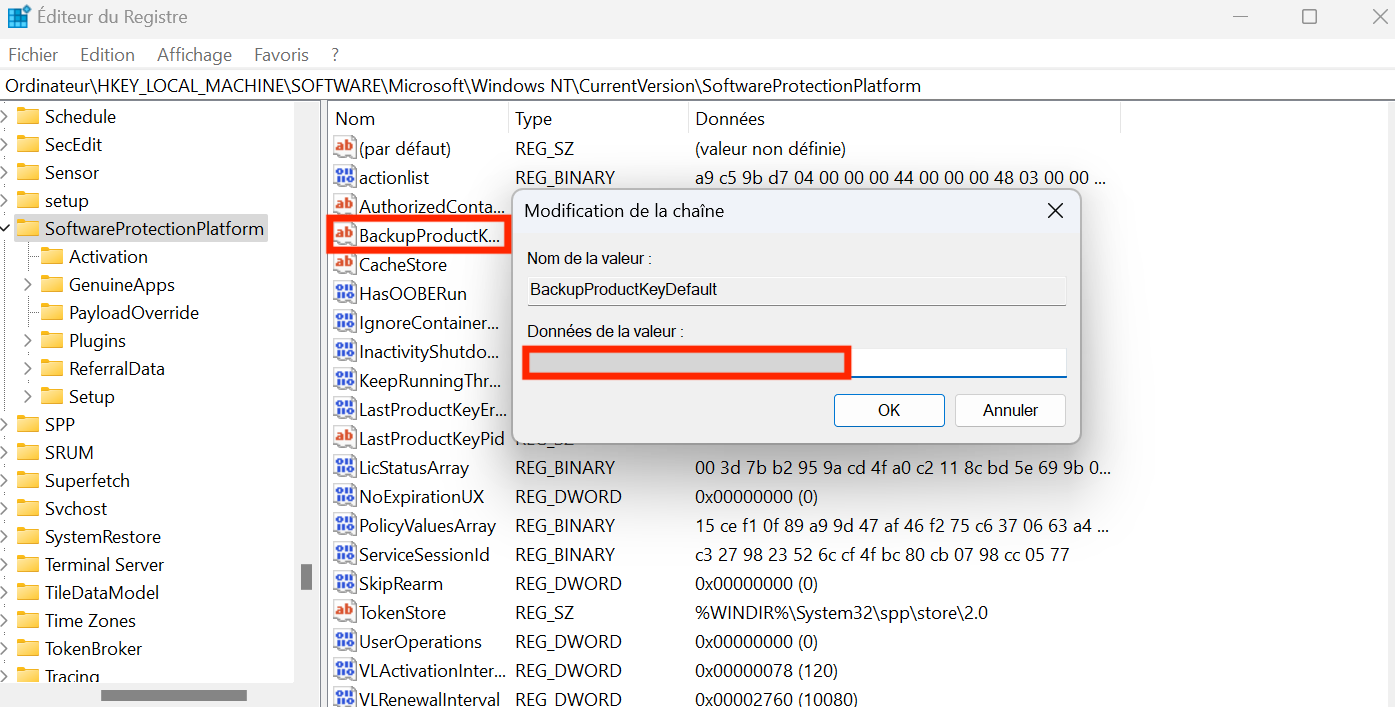Screen dimensions: 1395x707
Task: Click the string icon next to (par défaut)
Action: pos(344,147)
